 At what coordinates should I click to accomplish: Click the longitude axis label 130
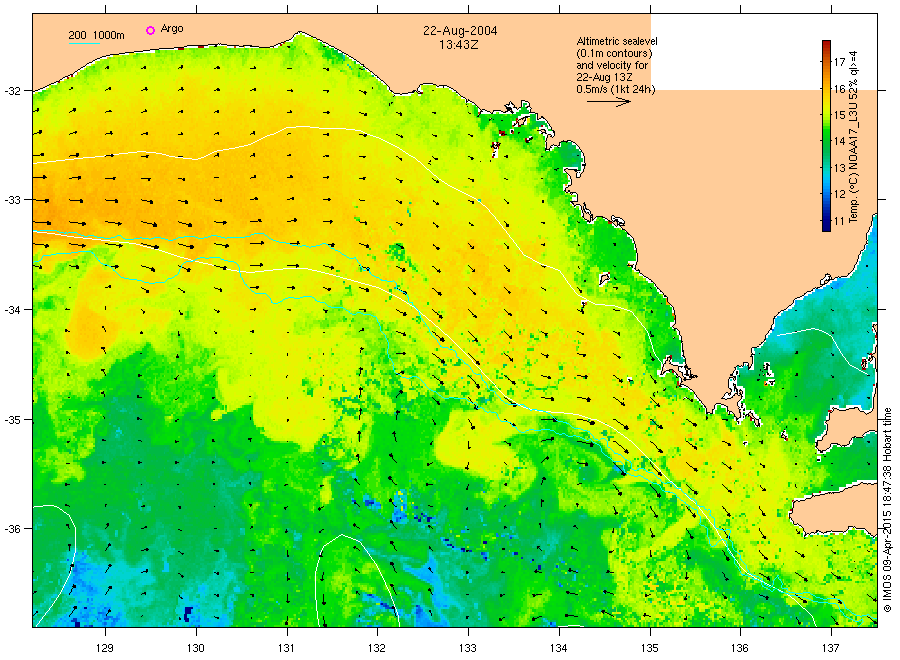click(196, 648)
